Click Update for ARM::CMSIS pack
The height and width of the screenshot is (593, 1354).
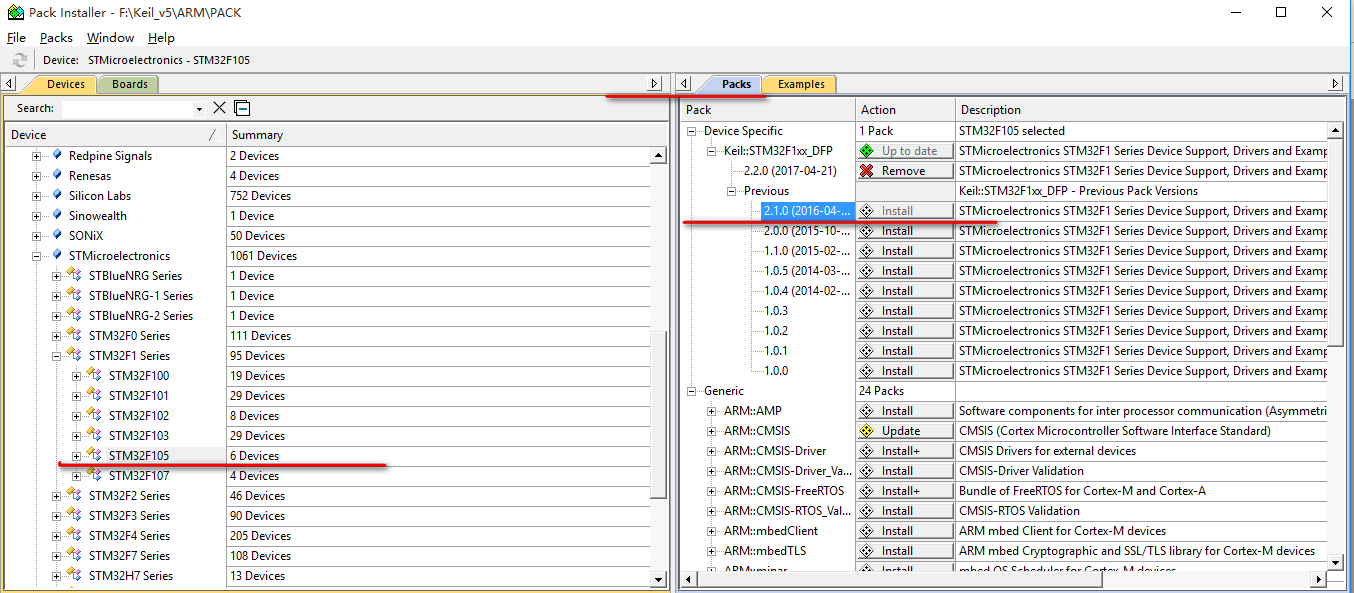[x=904, y=431]
